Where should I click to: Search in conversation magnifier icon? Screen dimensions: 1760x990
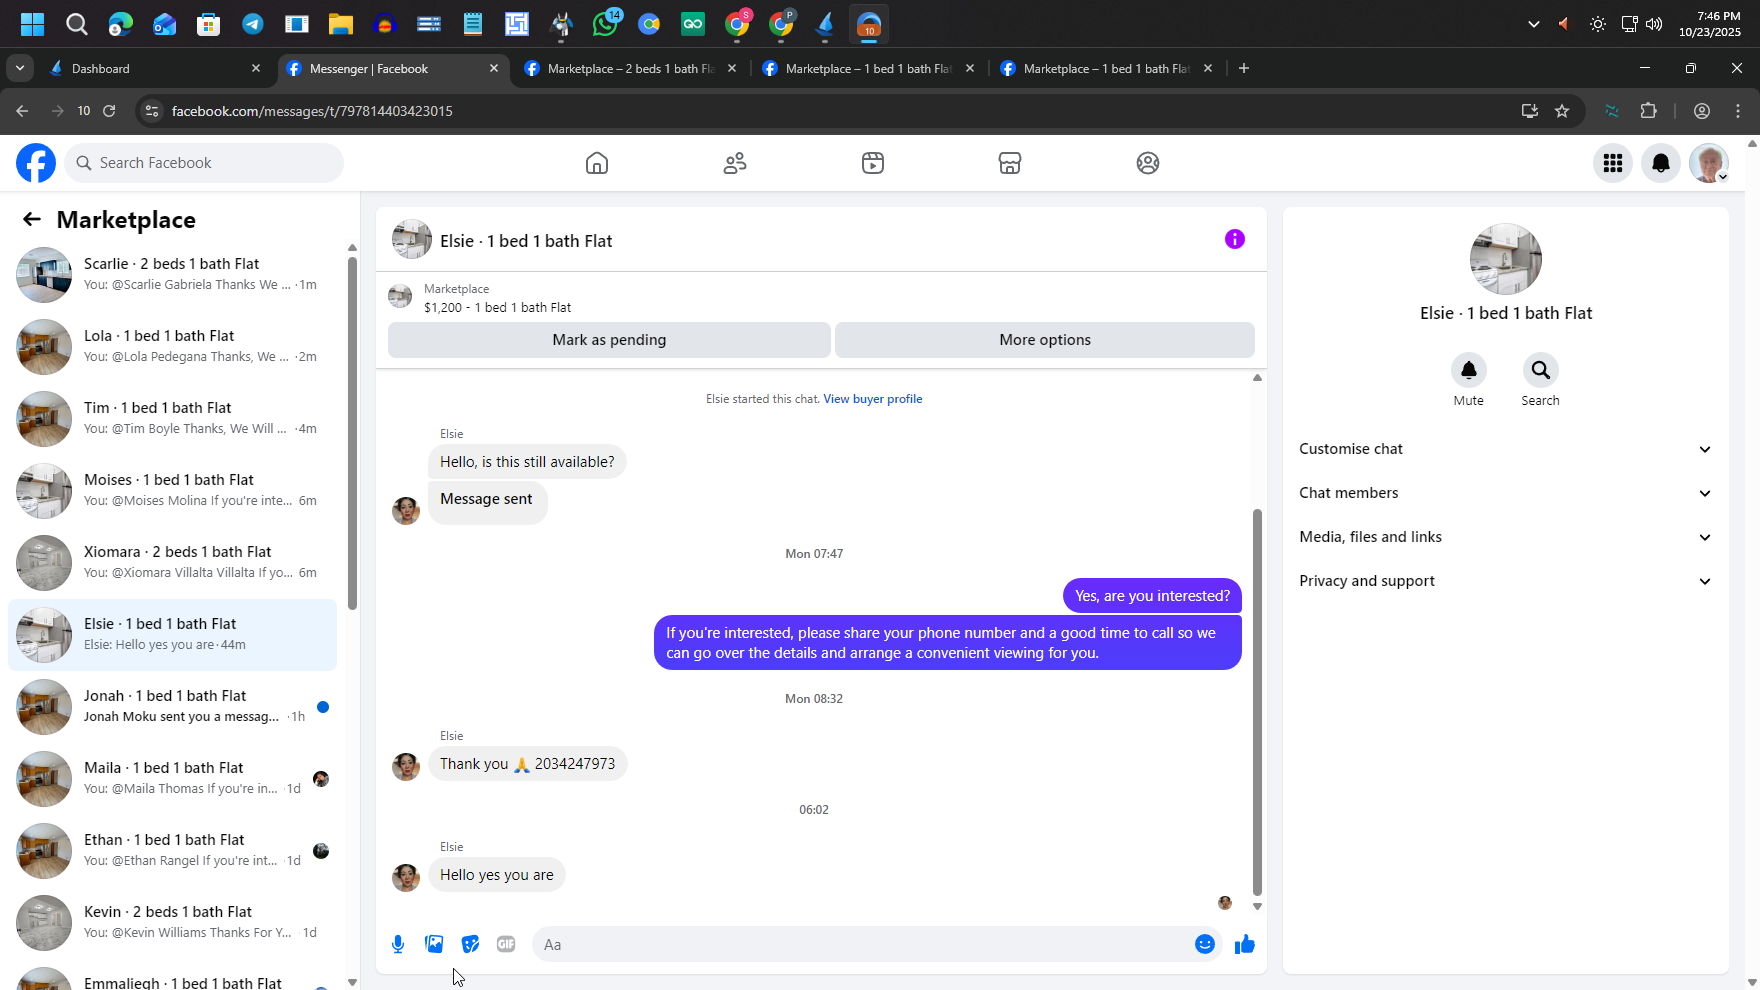pos(1541,370)
